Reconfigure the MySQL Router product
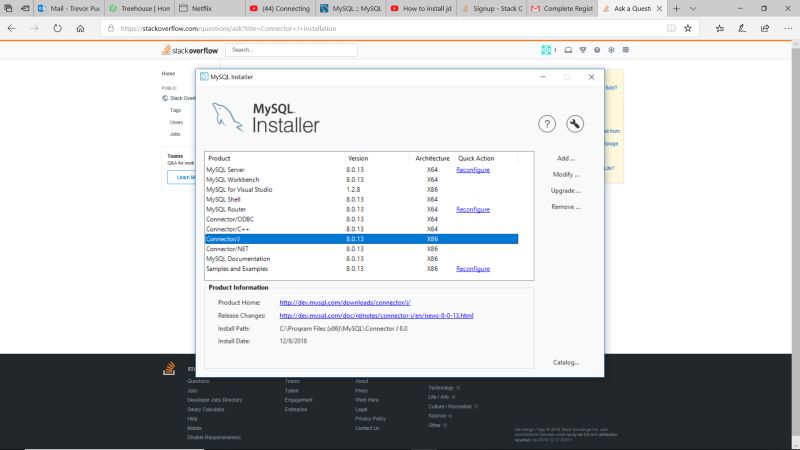 (x=473, y=209)
